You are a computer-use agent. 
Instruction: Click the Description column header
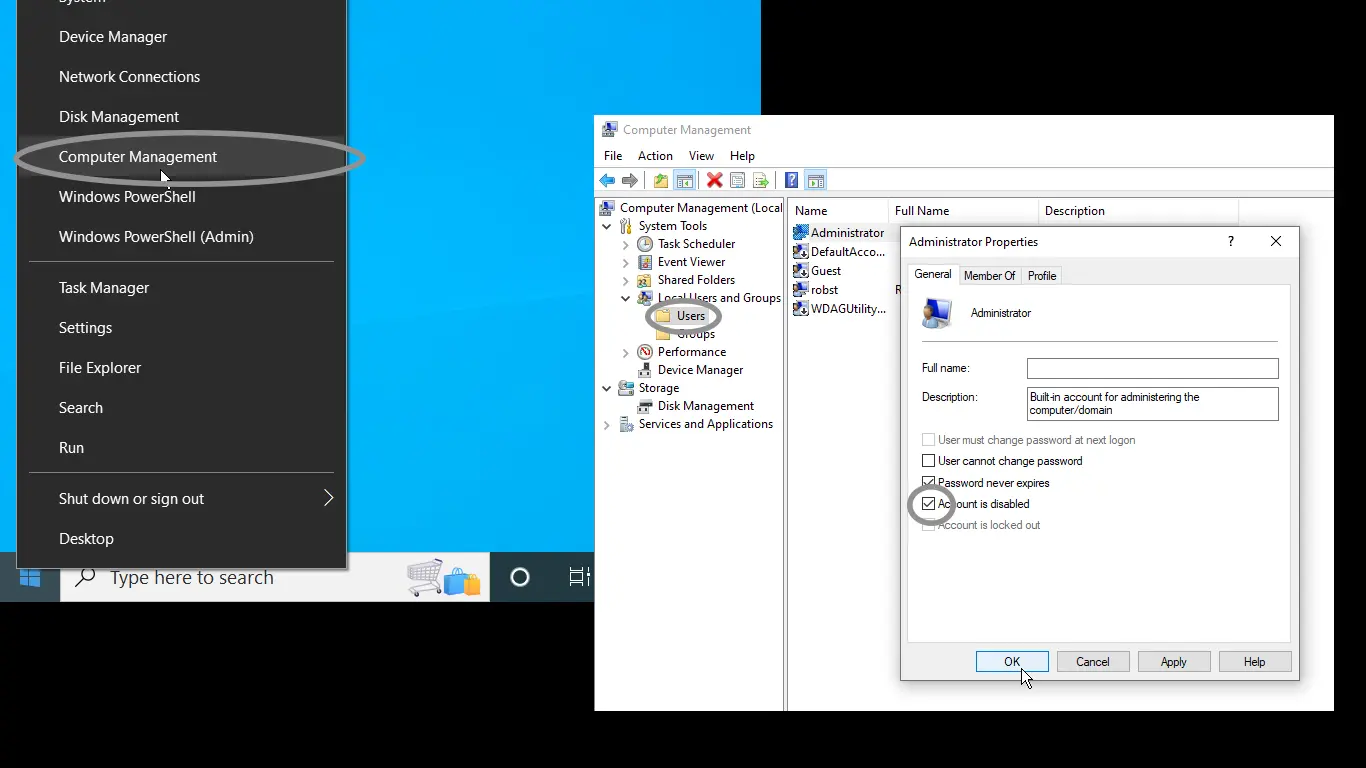[1138, 211]
